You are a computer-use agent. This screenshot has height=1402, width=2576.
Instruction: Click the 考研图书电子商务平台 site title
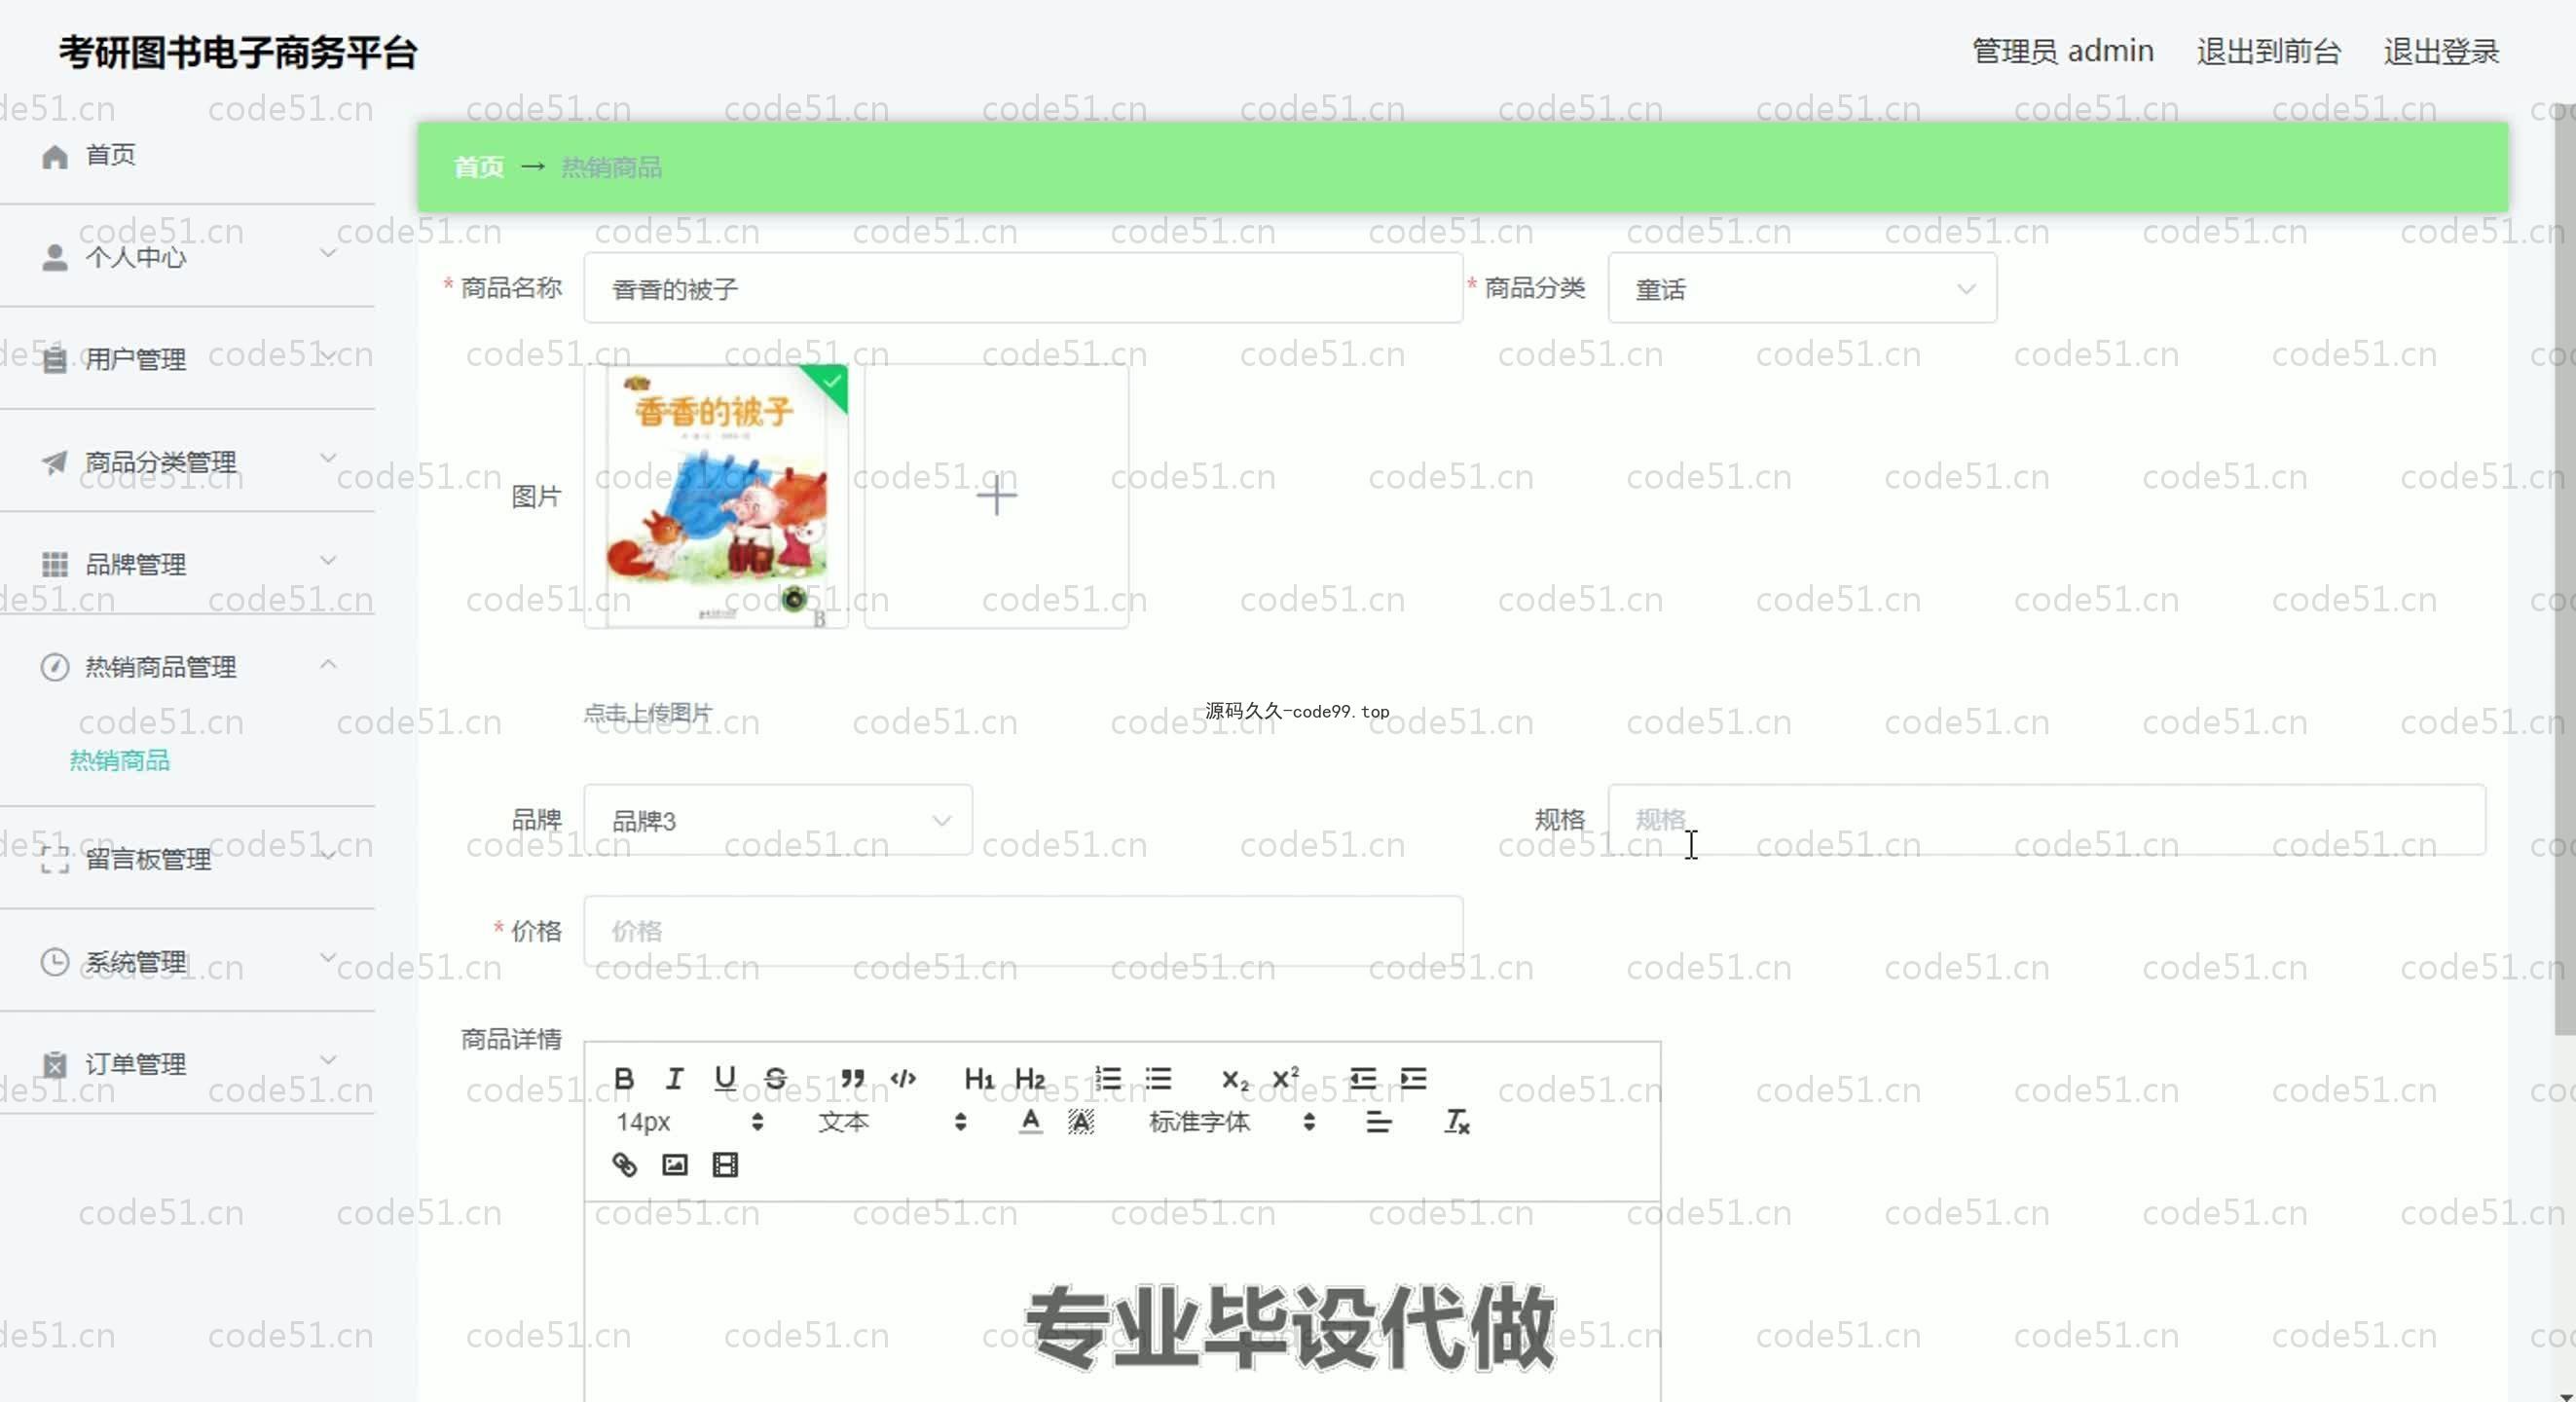(238, 52)
